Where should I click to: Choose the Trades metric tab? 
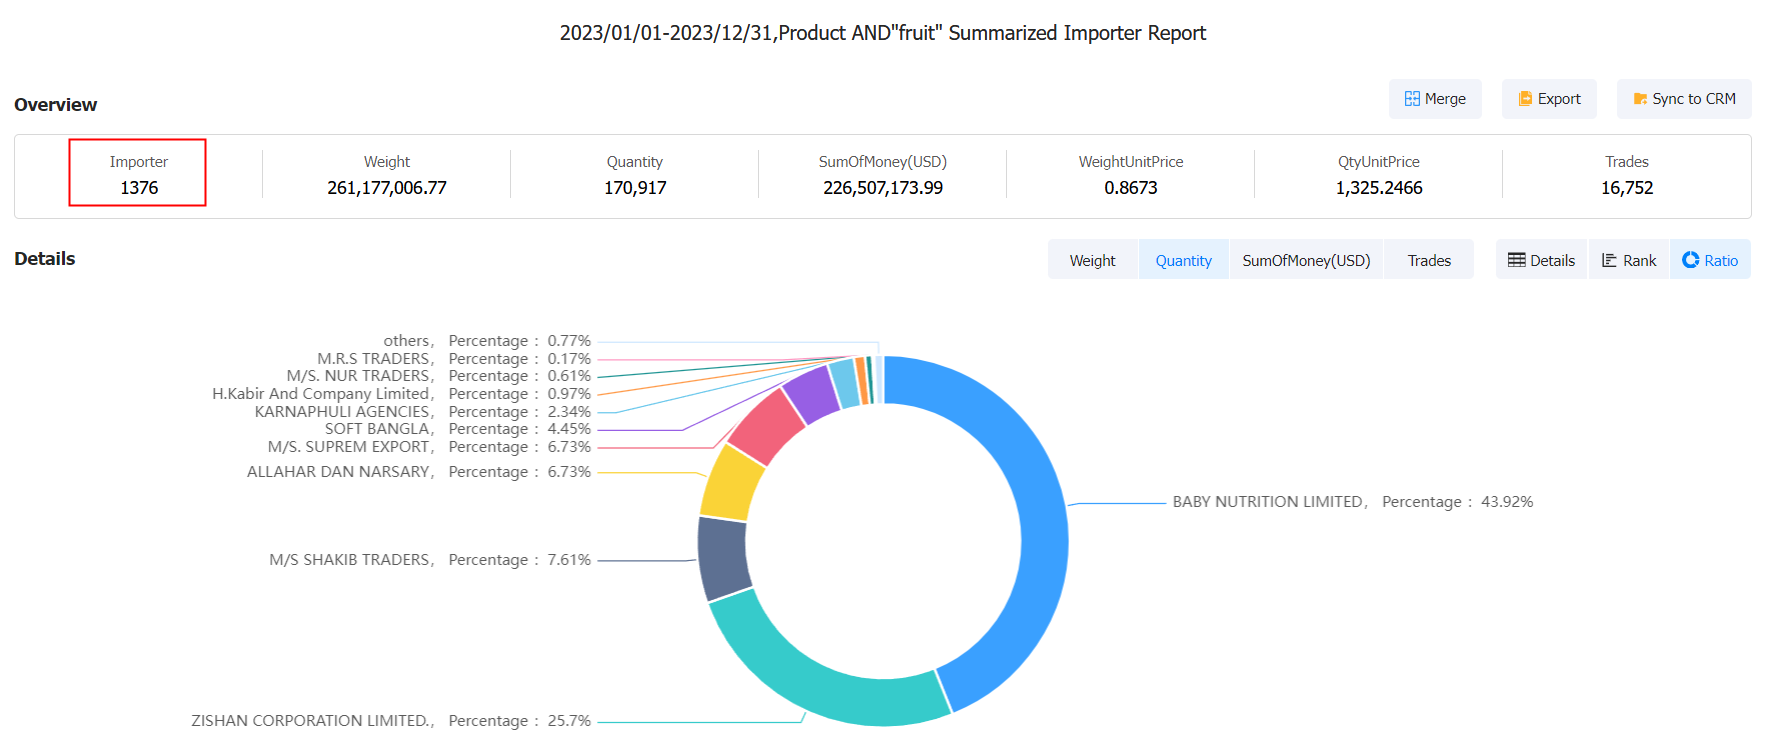click(x=1429, y=260)
